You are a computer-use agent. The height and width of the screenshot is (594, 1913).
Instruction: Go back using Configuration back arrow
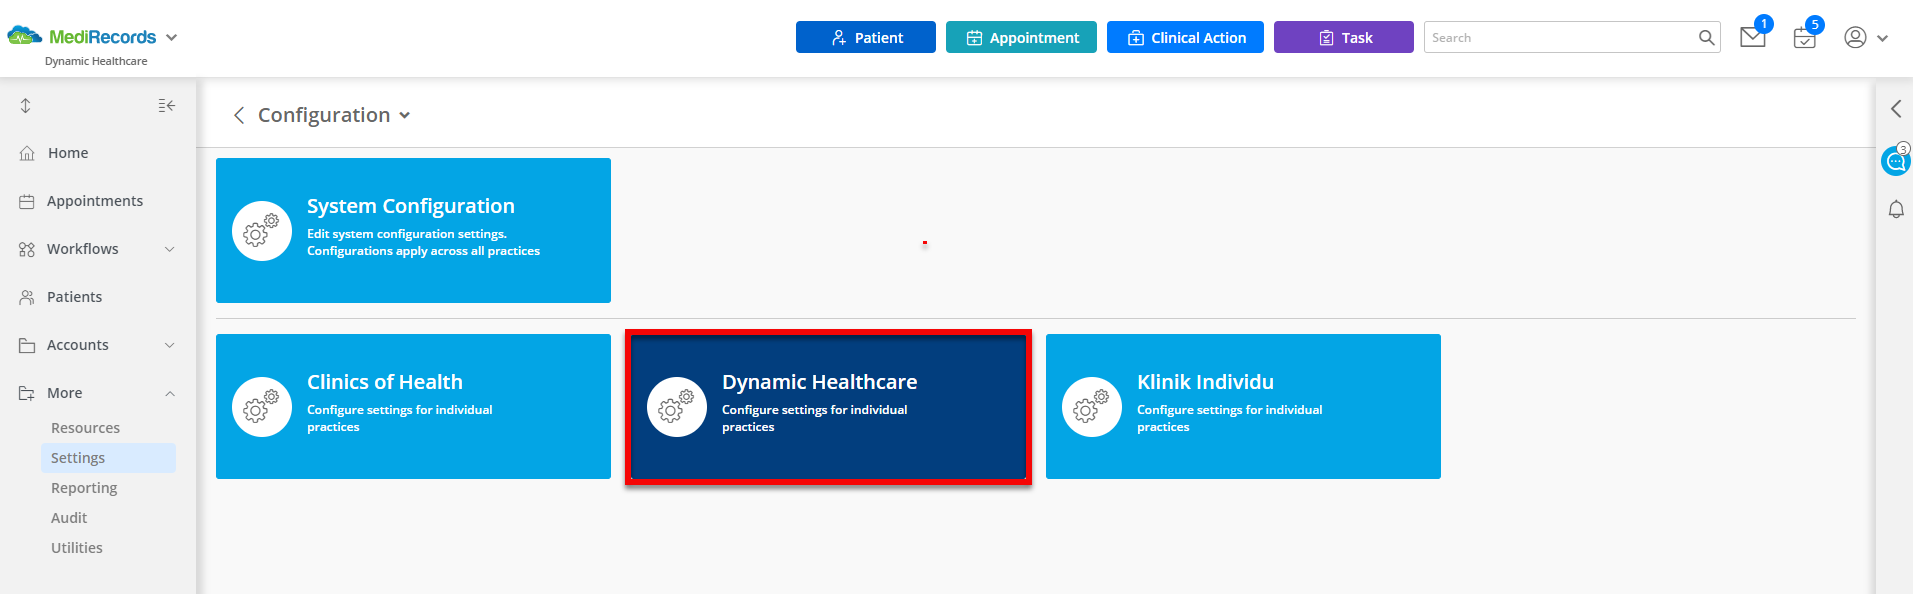click(239, 115)
